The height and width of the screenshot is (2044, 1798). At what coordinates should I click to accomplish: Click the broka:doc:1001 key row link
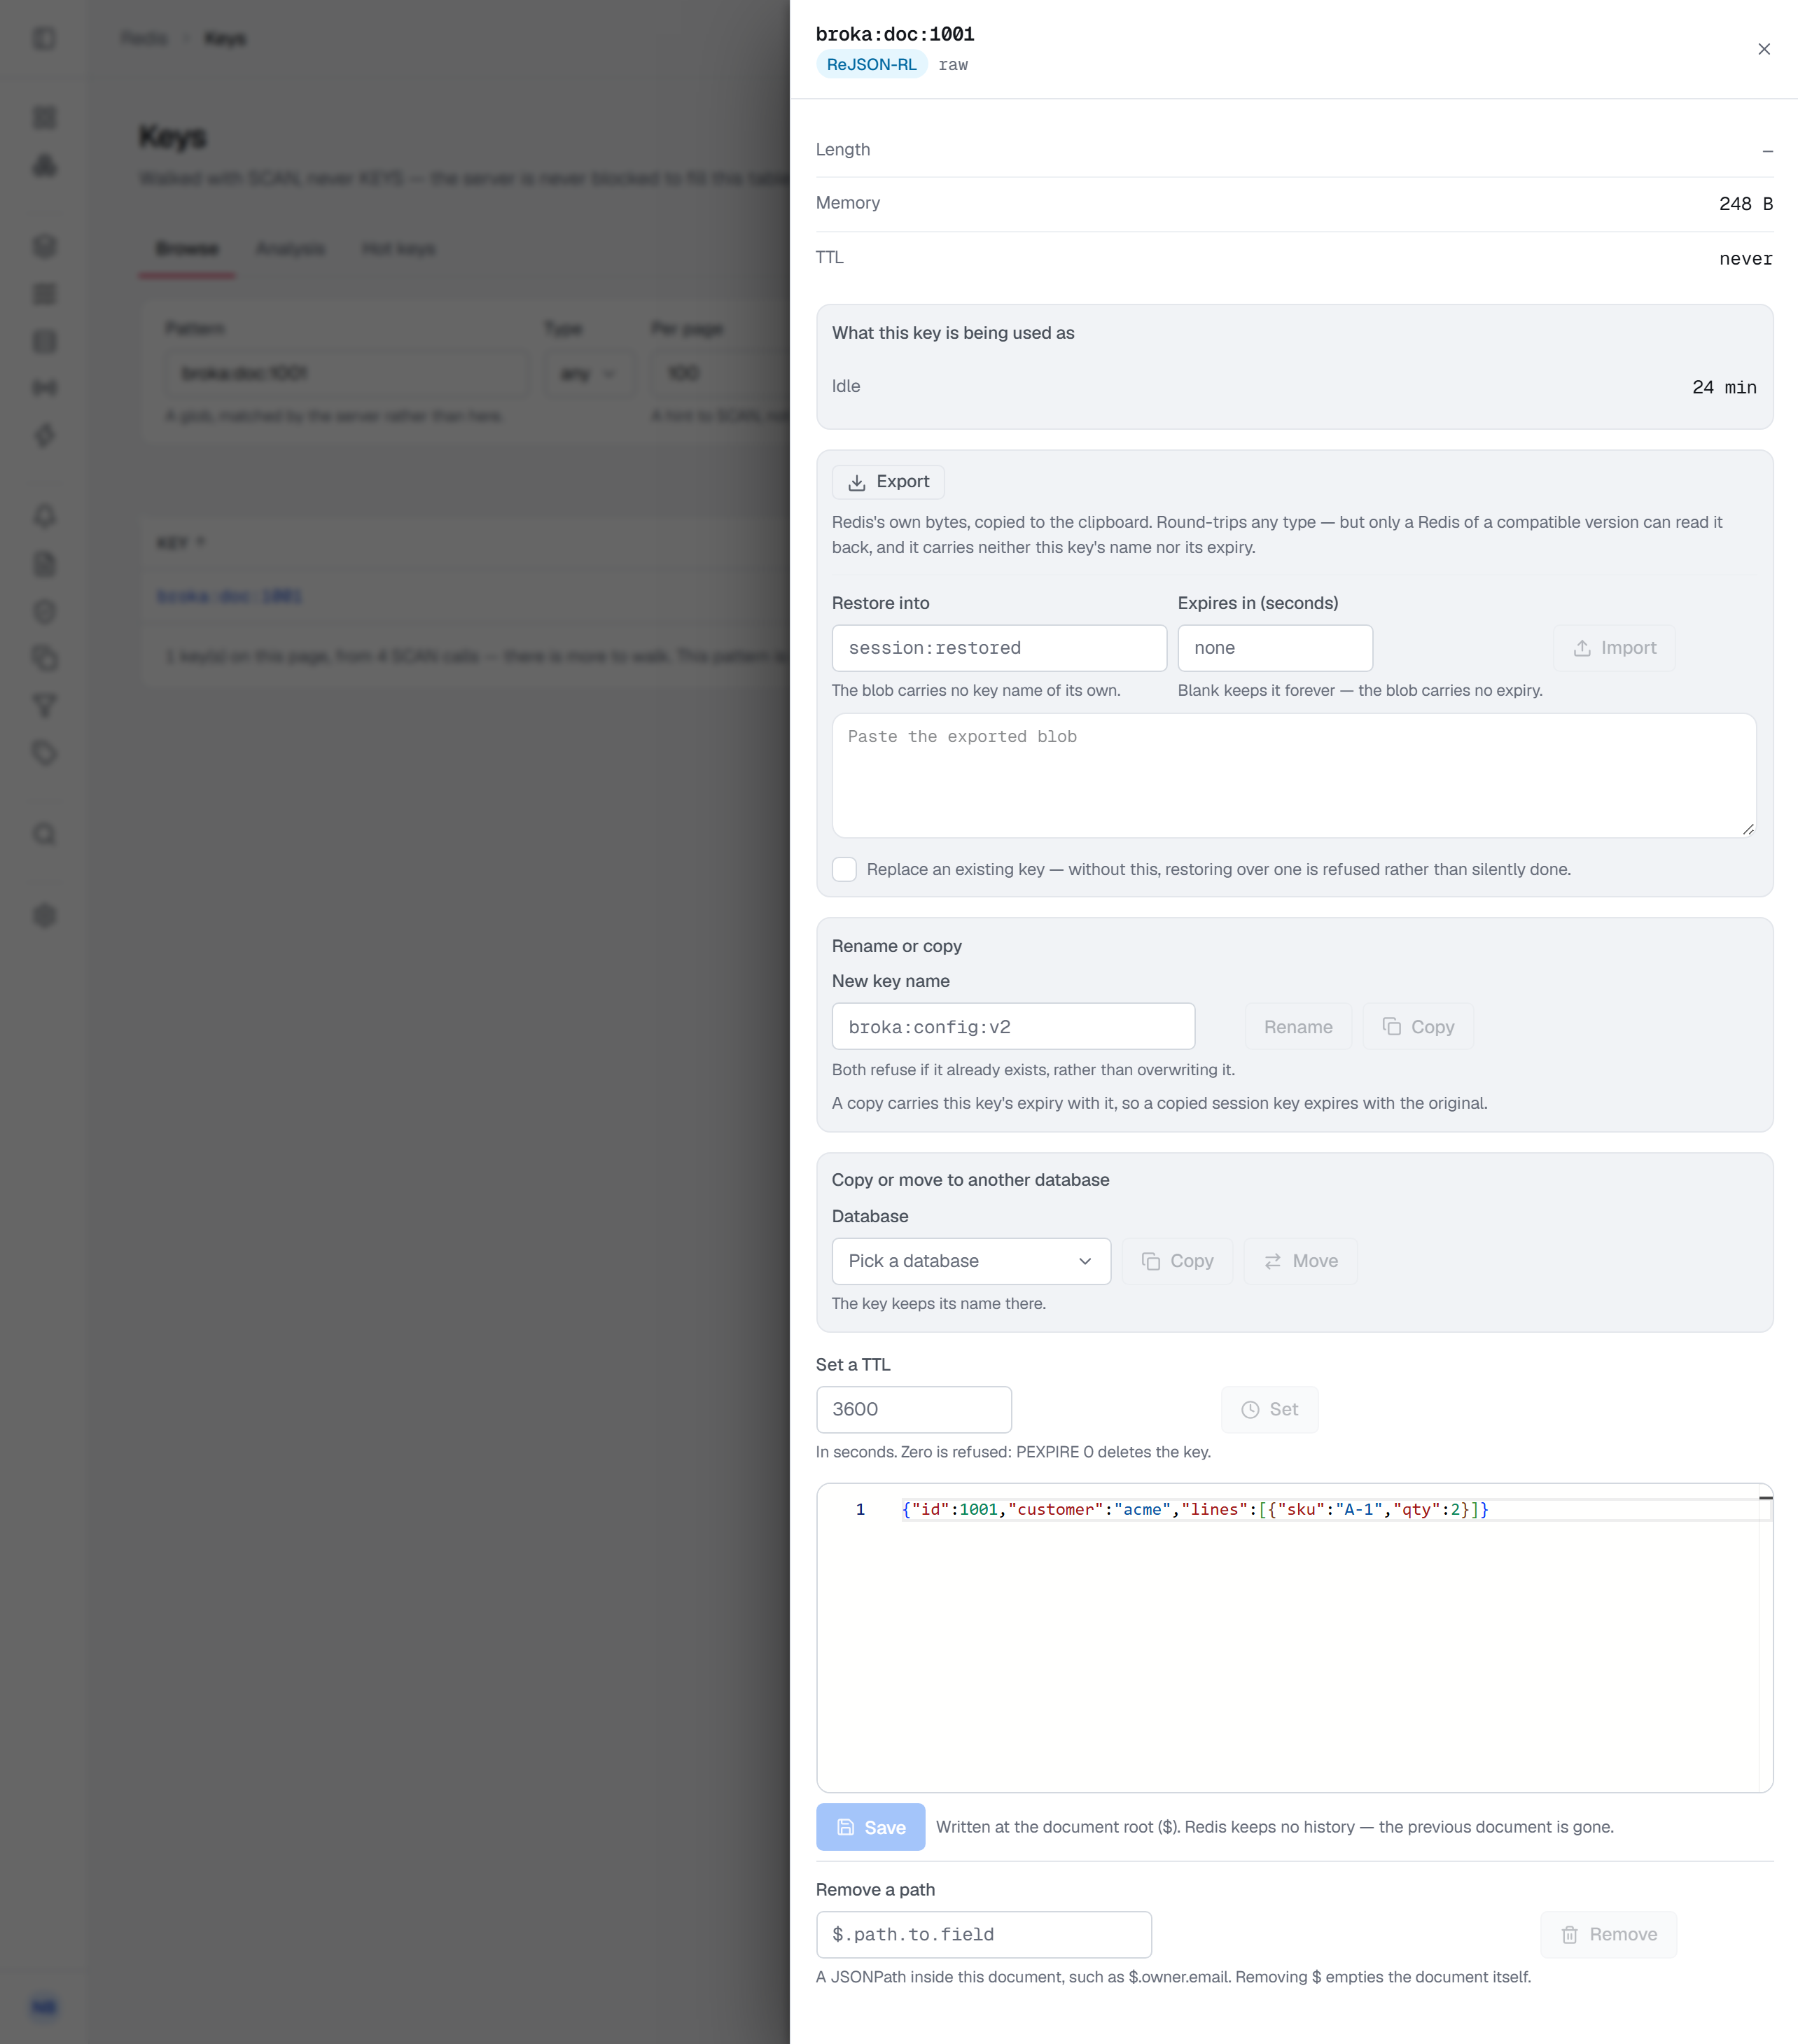click(229, 596)
